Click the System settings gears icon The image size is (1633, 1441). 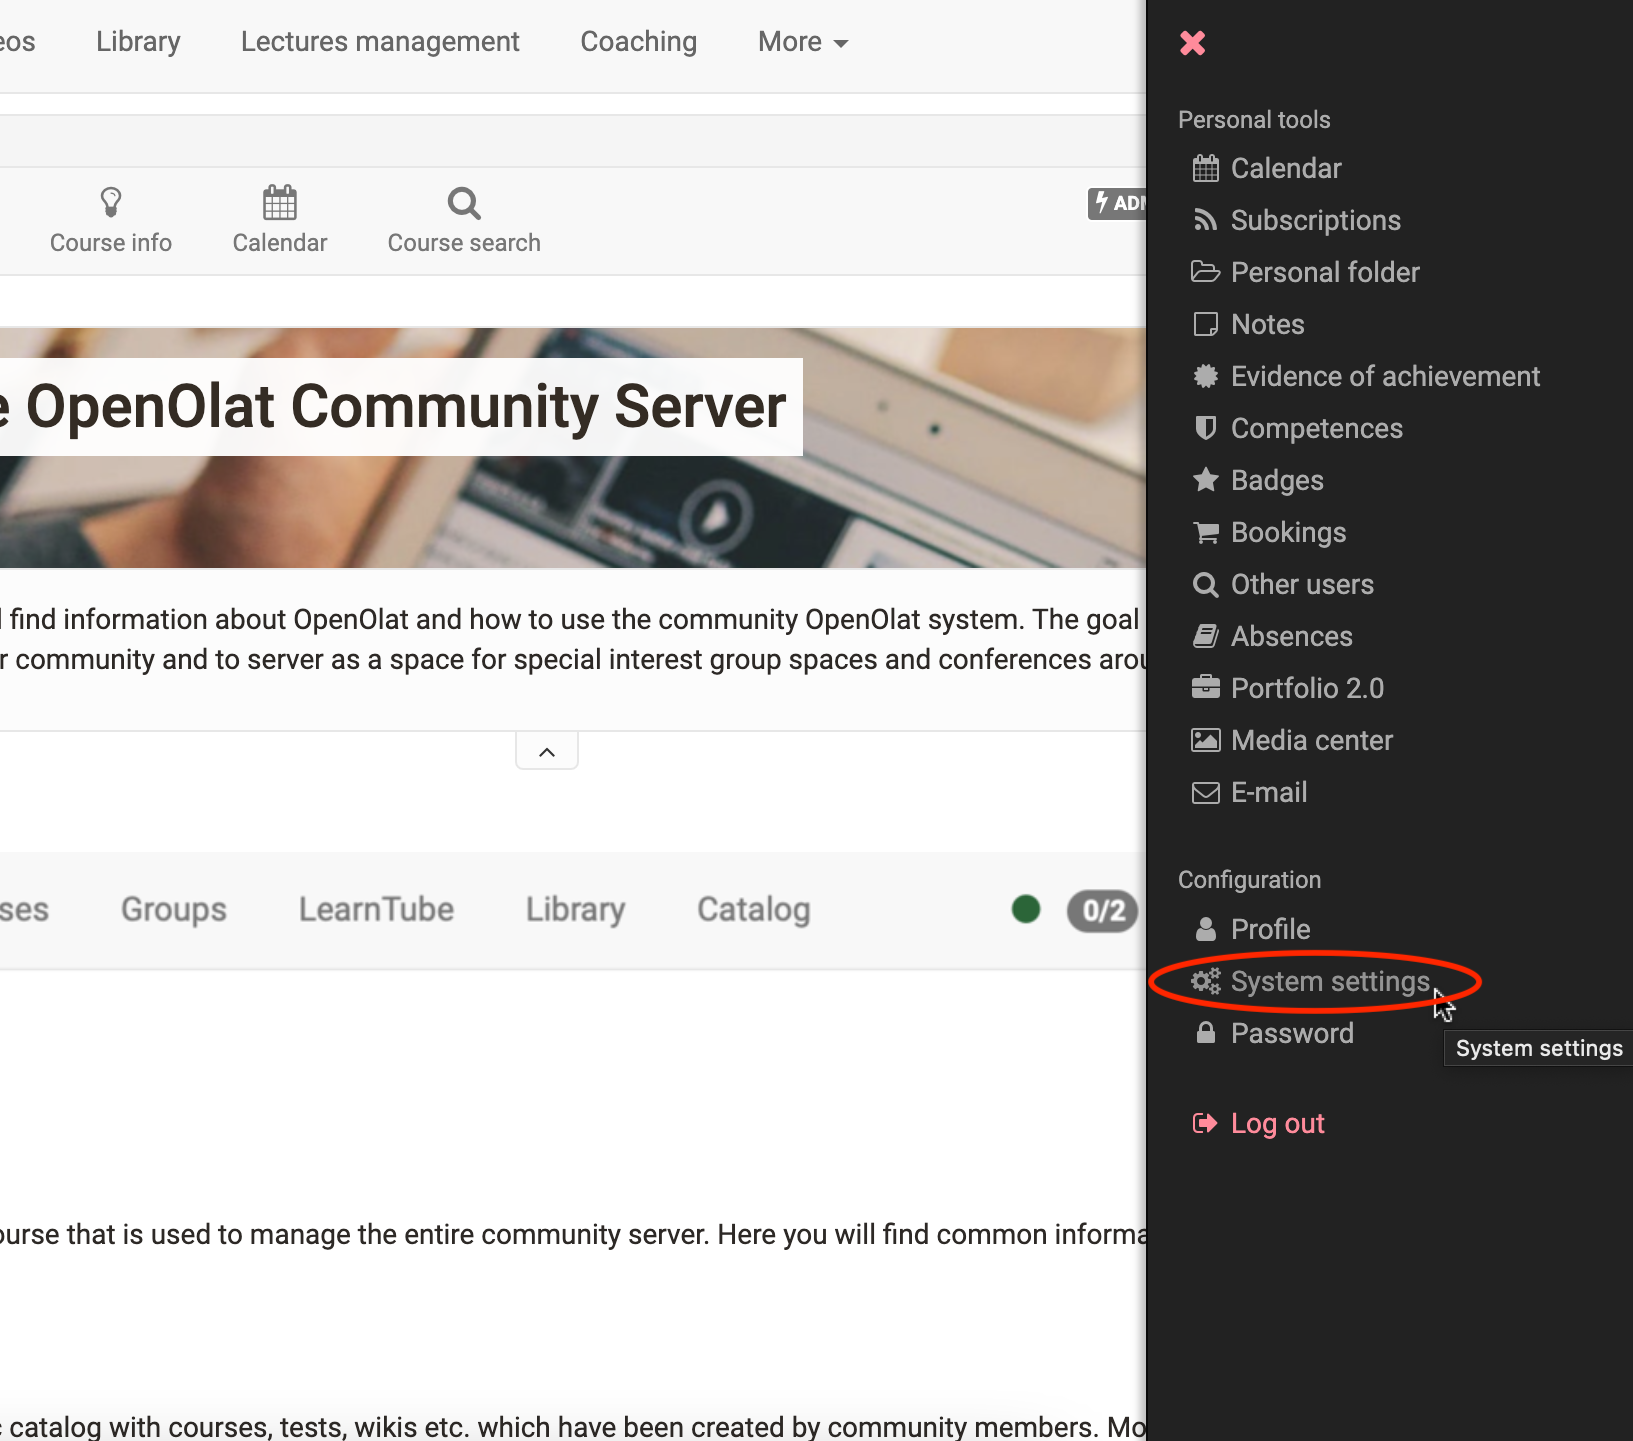point(1206,981)
